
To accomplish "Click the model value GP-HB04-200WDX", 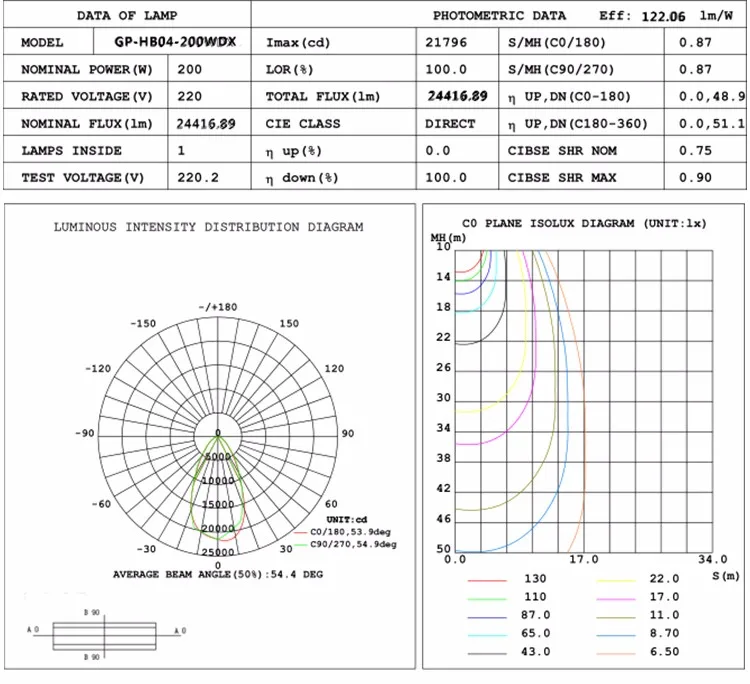I will point(175,42).
